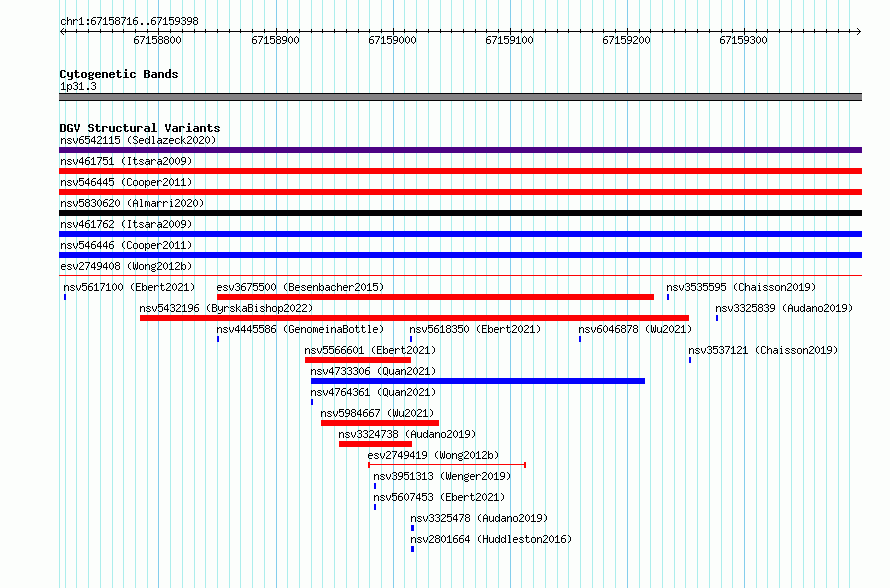Open nsv4764361 (Quan2021) label
Screen dimensions: 890x588
373,392
